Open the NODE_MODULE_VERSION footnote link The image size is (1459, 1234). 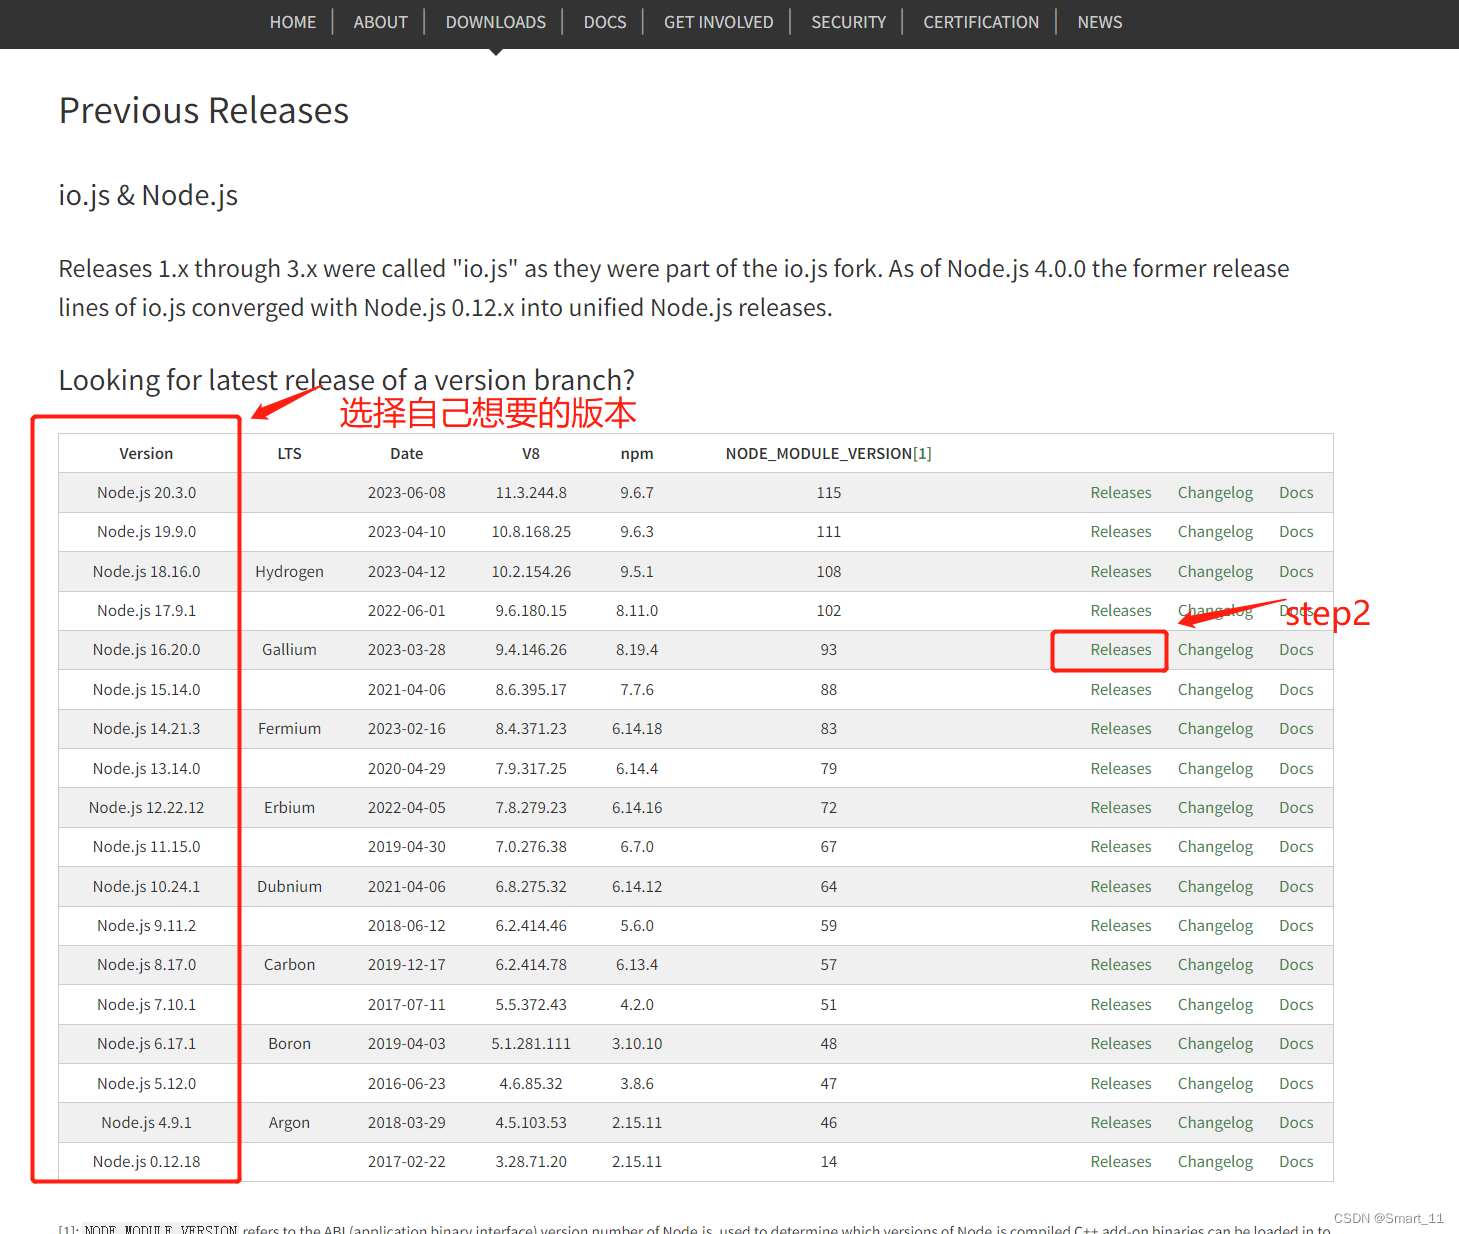(924, 452)
